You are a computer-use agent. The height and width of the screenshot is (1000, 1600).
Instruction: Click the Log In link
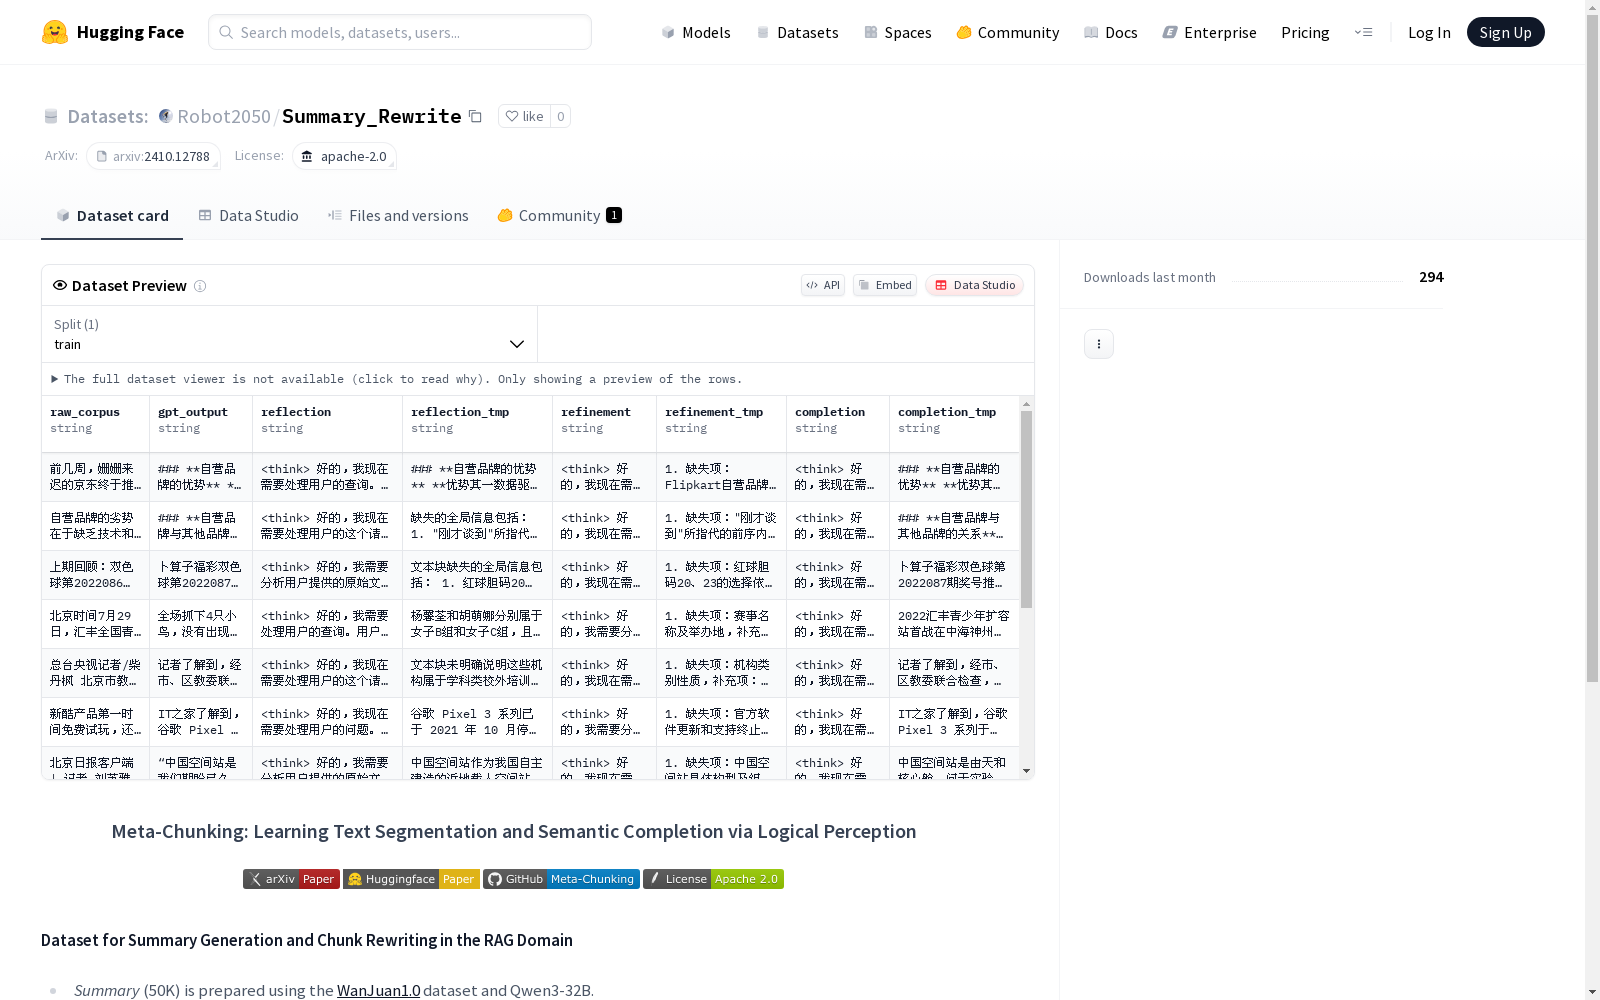tap(1429, 32)
